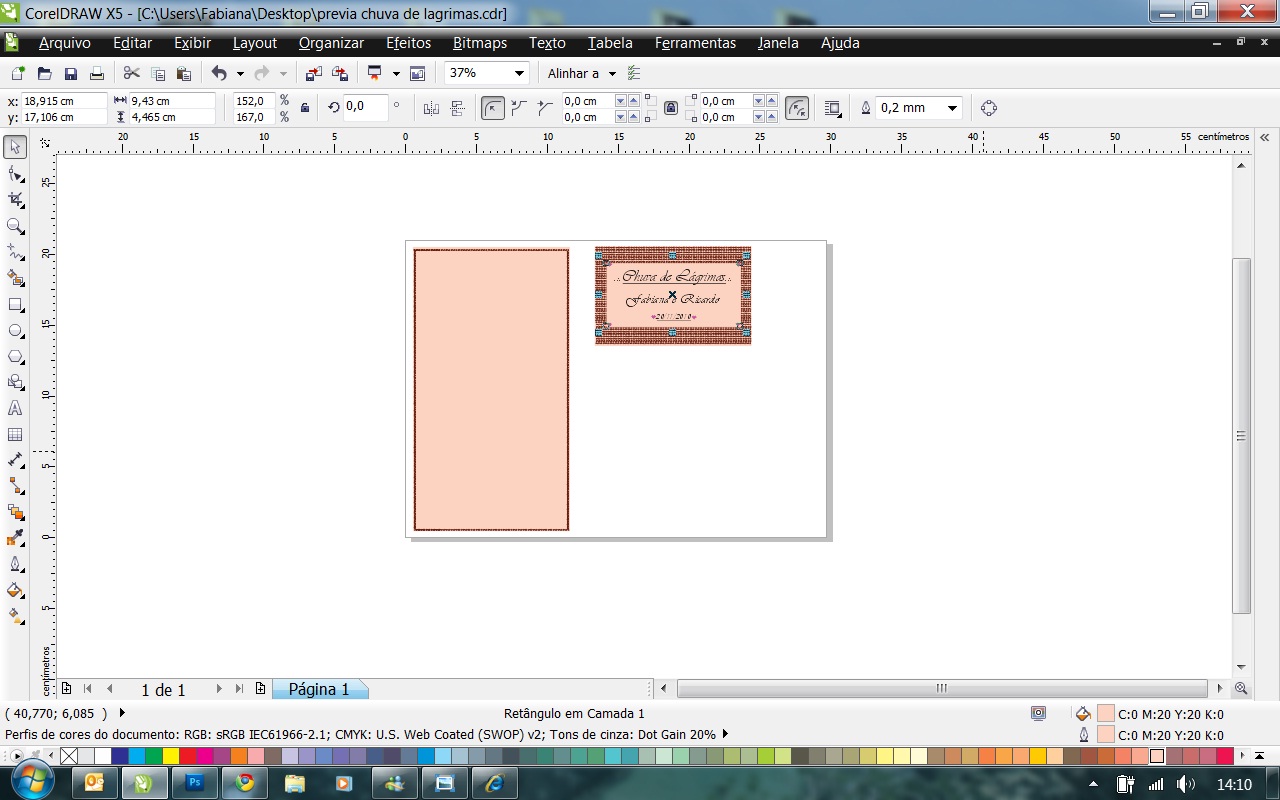Select the Rectangle tool
Viewport: 1280px width, 800px height.
15,304
